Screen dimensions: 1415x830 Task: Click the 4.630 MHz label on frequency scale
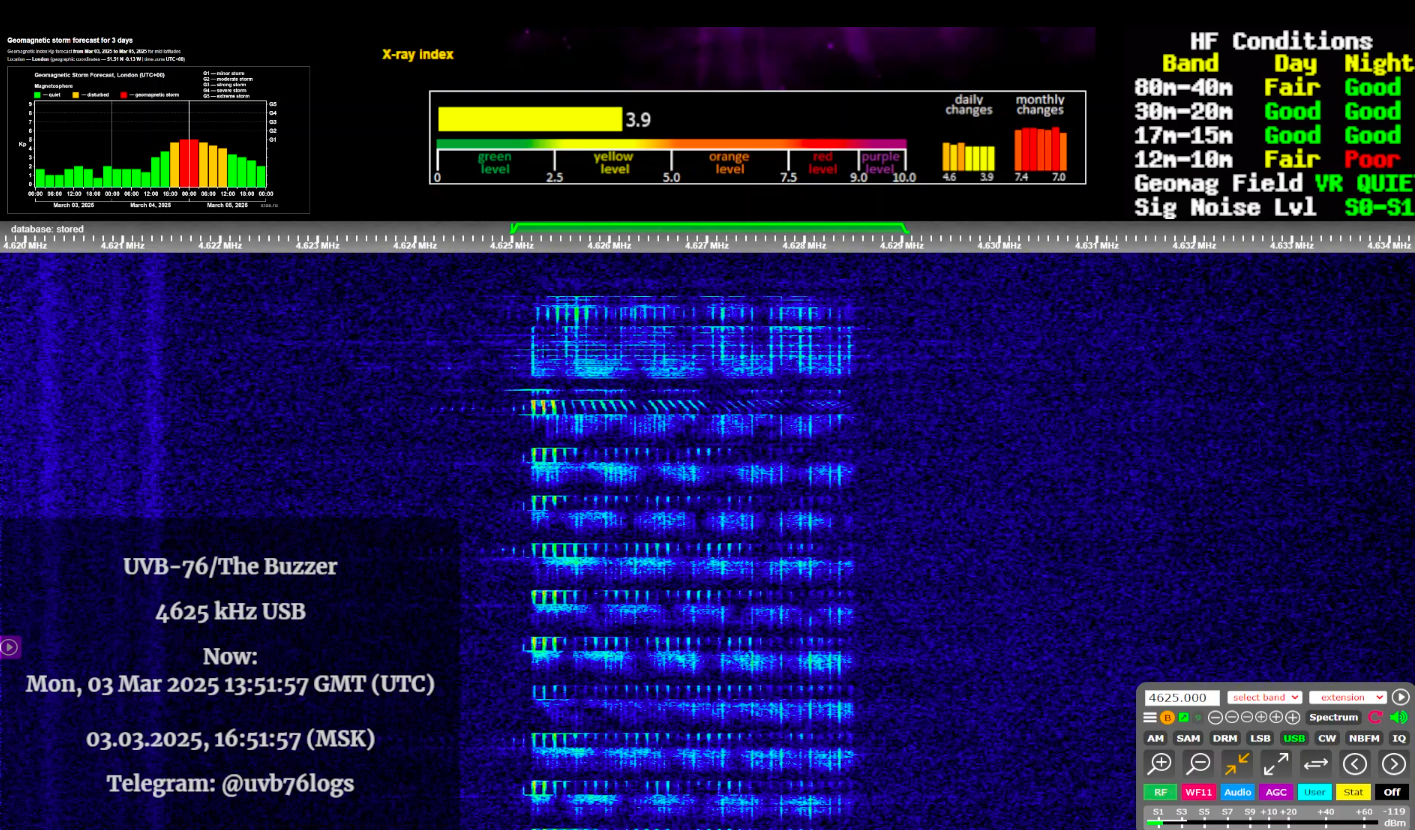[999, 245]
